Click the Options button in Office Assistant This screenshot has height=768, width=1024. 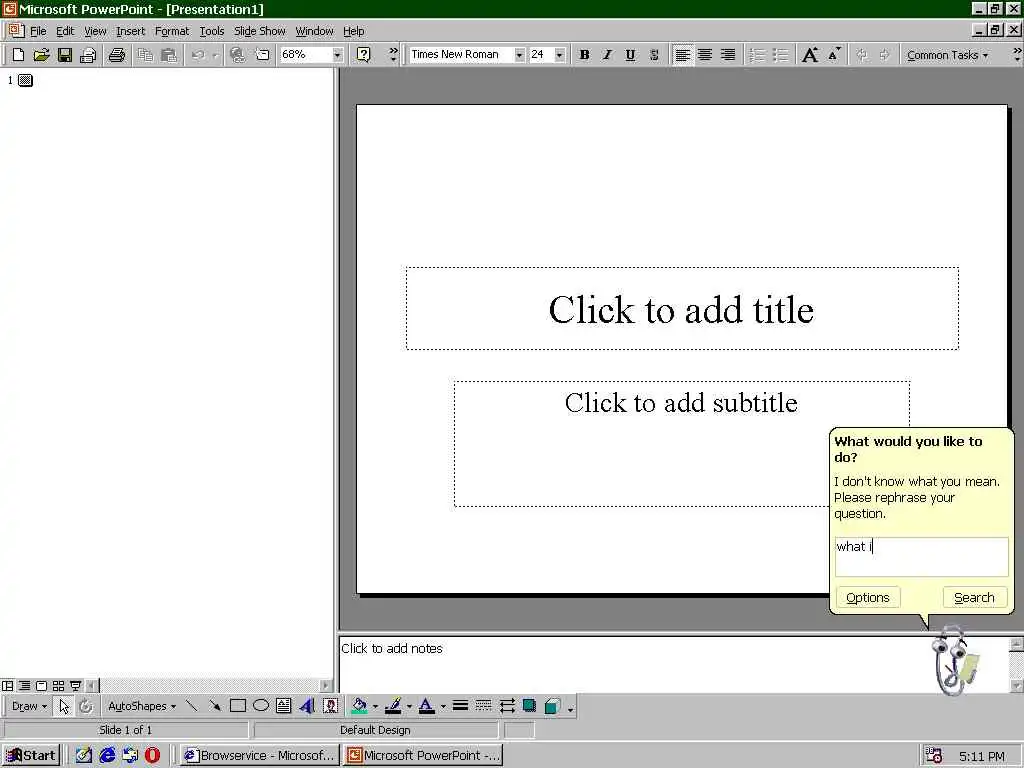click(x=867, y=598)
